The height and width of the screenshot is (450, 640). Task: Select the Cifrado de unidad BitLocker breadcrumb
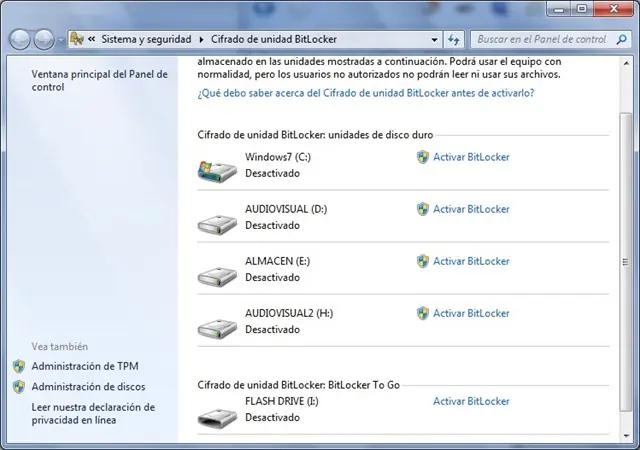click(273, 39)
